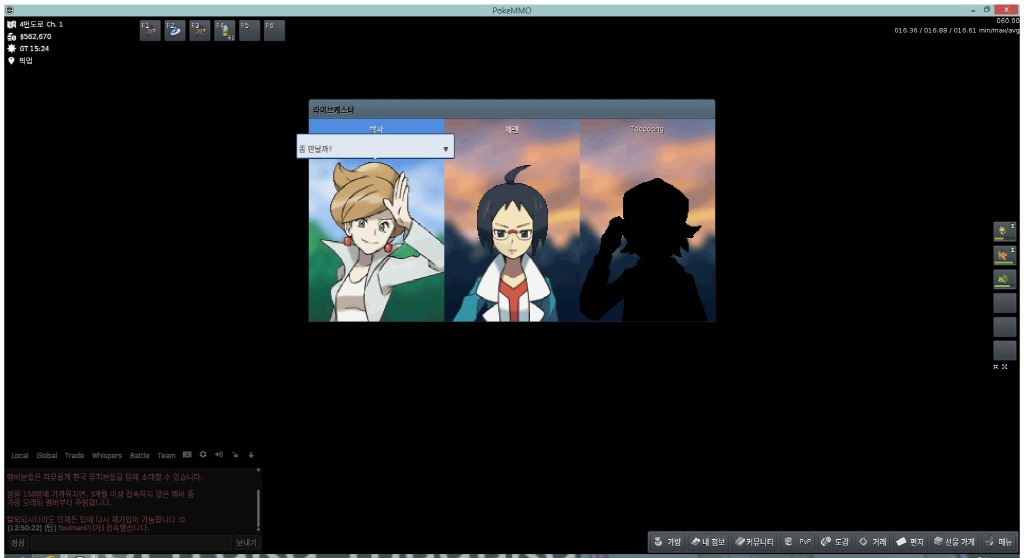Click the 보내기 send button
Image resolution: width=1024 pixels, height=558 pixels.
point(246,542)
